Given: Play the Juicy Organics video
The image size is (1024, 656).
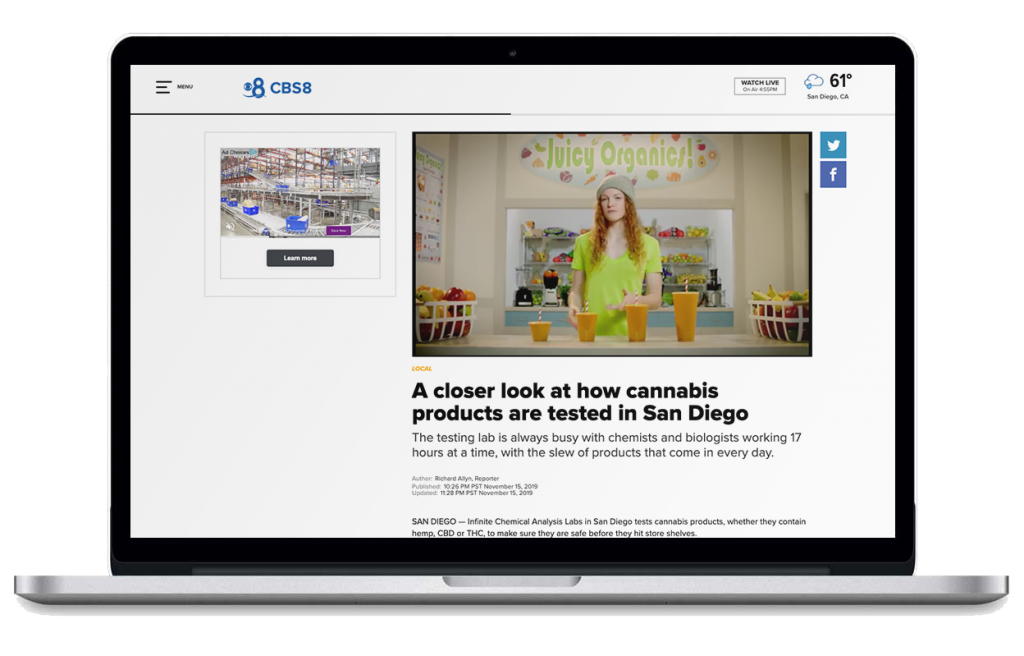Looking at the screenshot, I should click(x=612, y=244).
